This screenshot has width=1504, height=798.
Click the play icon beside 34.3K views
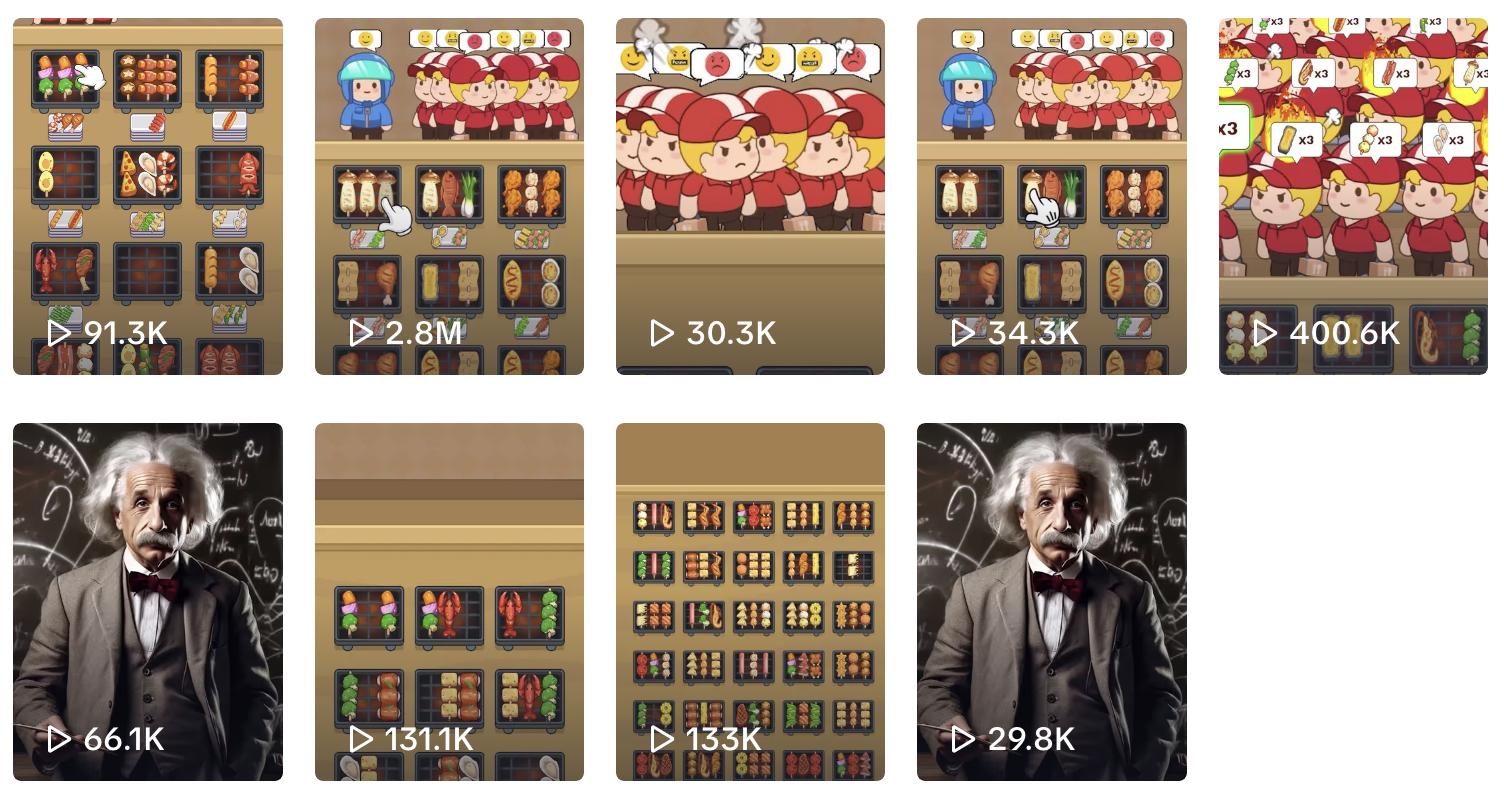(x=963, y=333)
